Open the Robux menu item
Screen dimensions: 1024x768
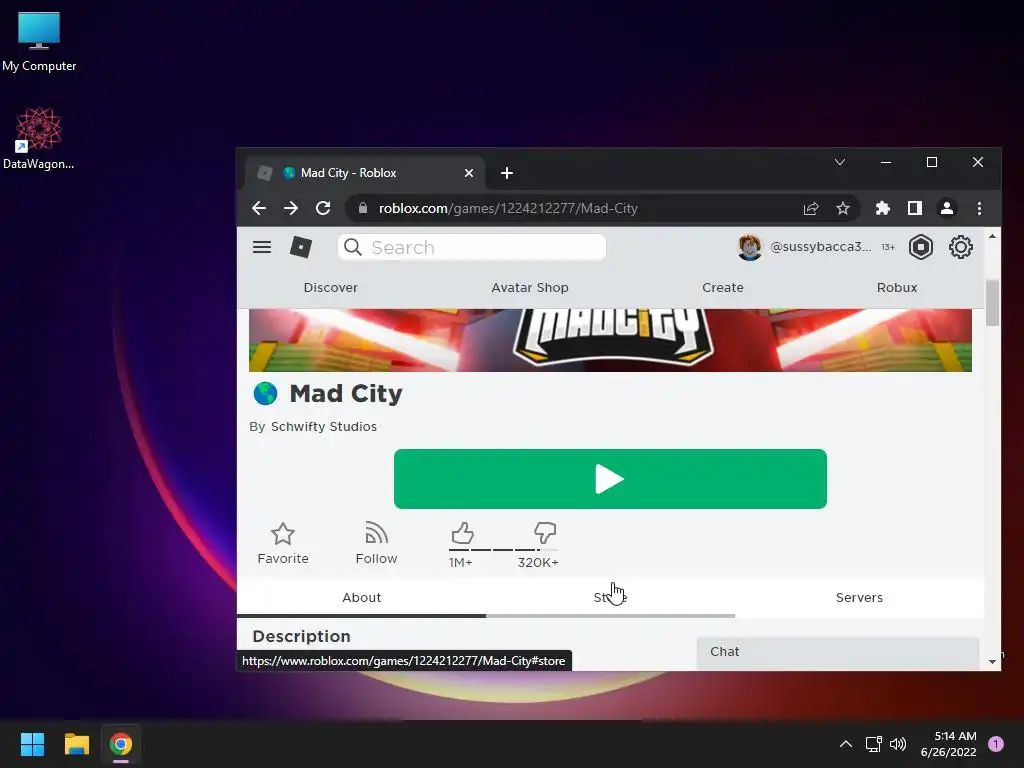click(x=897, y=287)
